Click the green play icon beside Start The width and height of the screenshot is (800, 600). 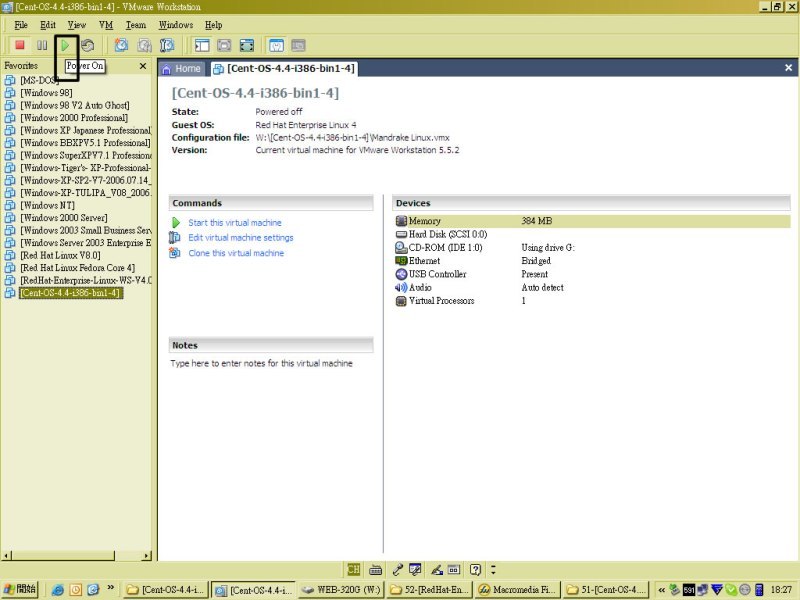pos(176,223)
